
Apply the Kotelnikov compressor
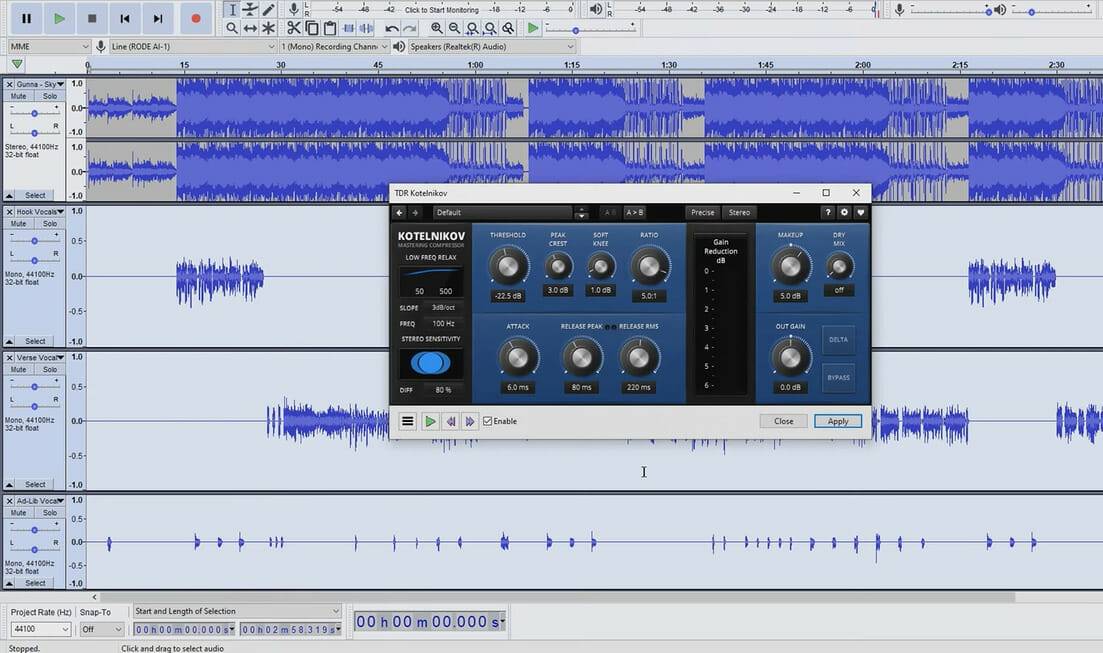[x=837, y=421]
